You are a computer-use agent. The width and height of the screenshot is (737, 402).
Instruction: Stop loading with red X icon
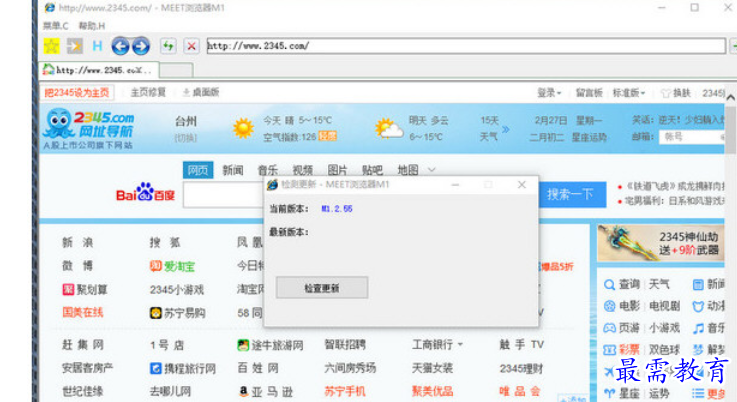pyautogui.click(x=191, y=46)
